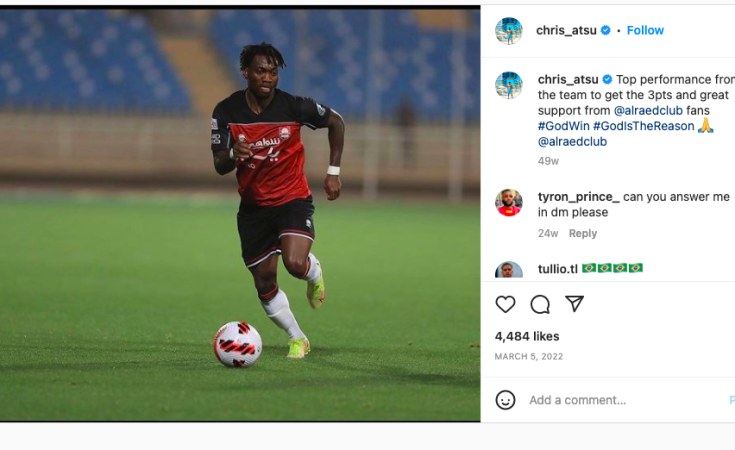The height and width of the screenshot is (450, 735).
Task: Reply to tyron_prince_ comment
Action: point(583,233)
